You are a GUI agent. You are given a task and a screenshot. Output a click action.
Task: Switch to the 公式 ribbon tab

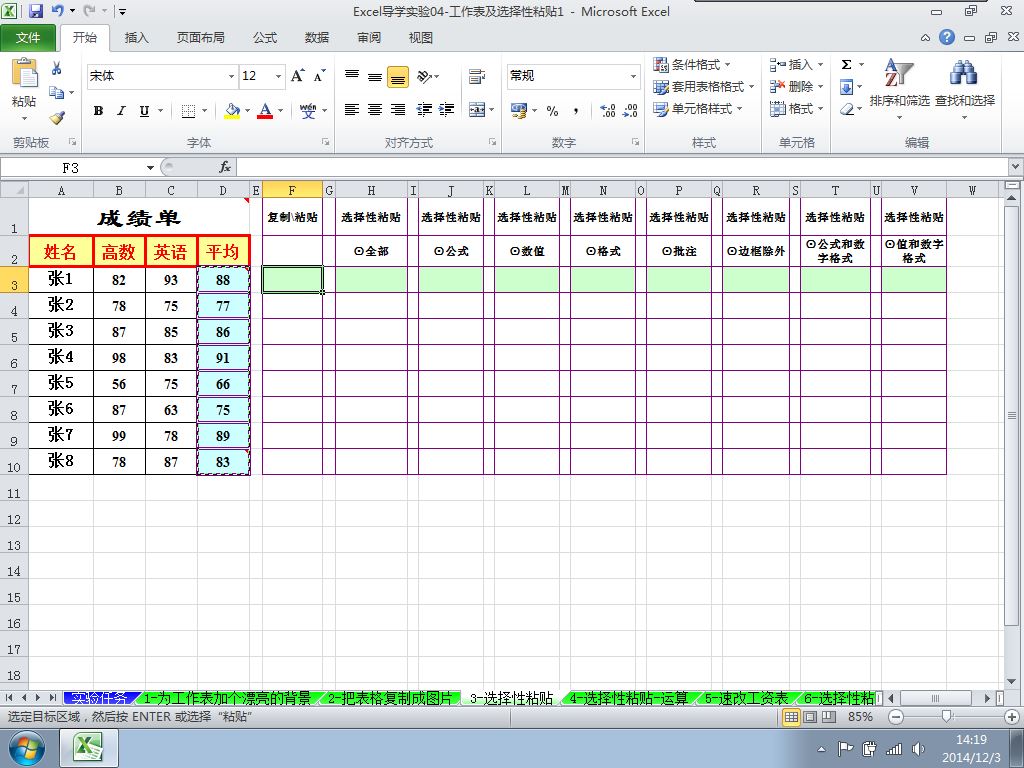(265, 38)
